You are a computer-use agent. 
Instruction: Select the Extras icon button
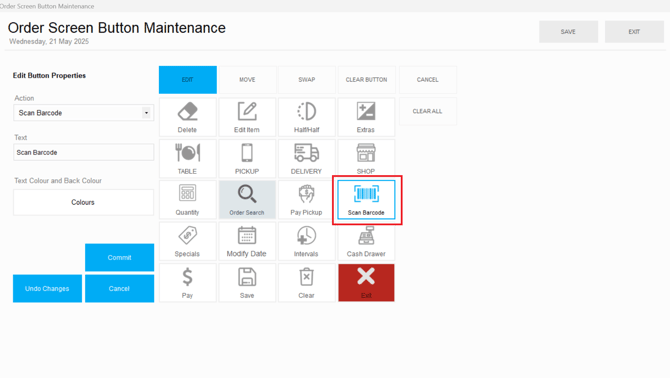click(366, 117)
